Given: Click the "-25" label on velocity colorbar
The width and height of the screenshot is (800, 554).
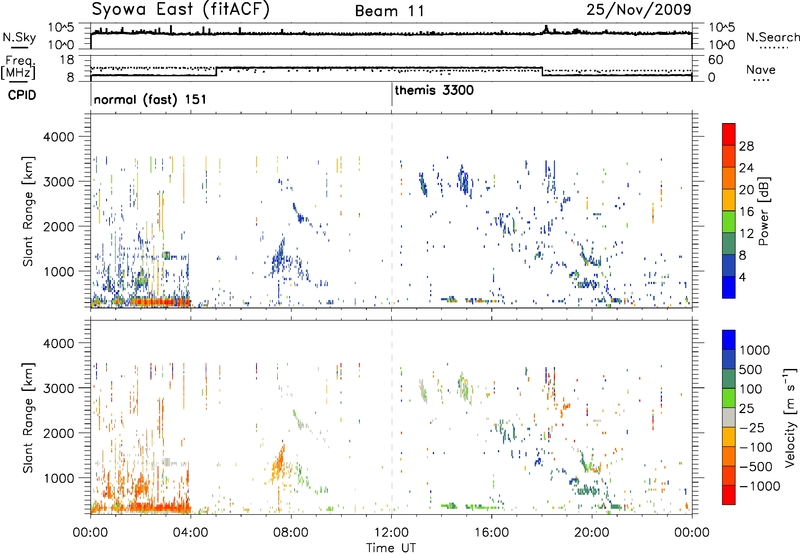Looking at the screenshot, I should click(752, 428).
